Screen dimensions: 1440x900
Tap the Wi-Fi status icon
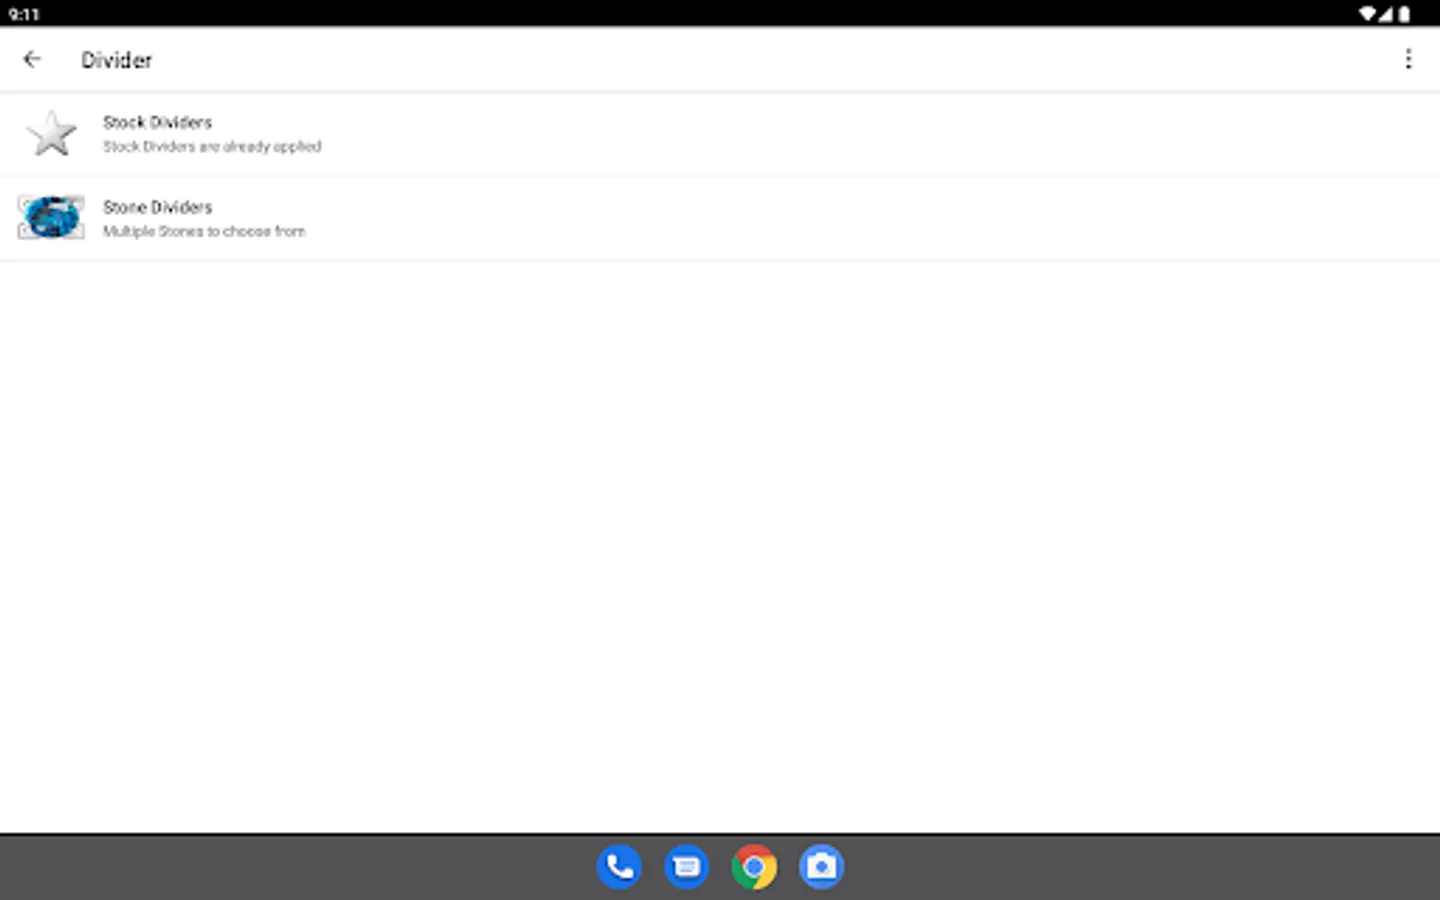pos(1367,14)
